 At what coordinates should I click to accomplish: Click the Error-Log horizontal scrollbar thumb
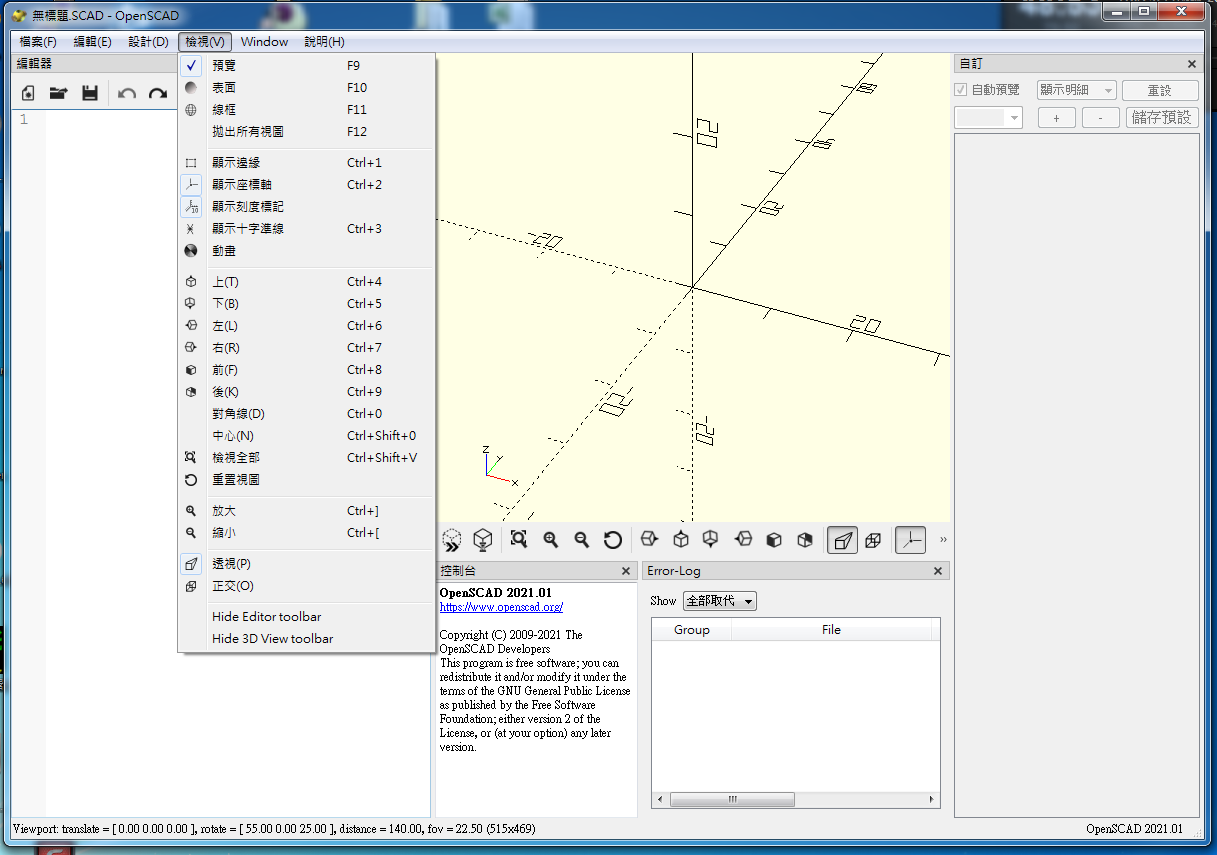[732, 800]
